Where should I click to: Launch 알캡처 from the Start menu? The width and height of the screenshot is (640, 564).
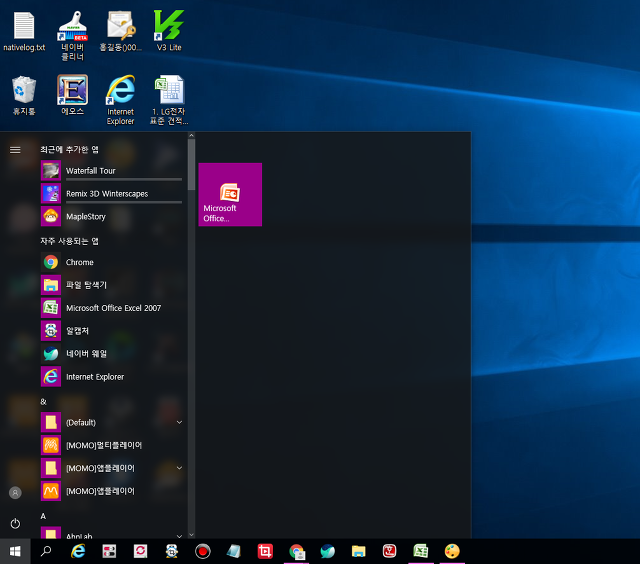pos(111,331)
